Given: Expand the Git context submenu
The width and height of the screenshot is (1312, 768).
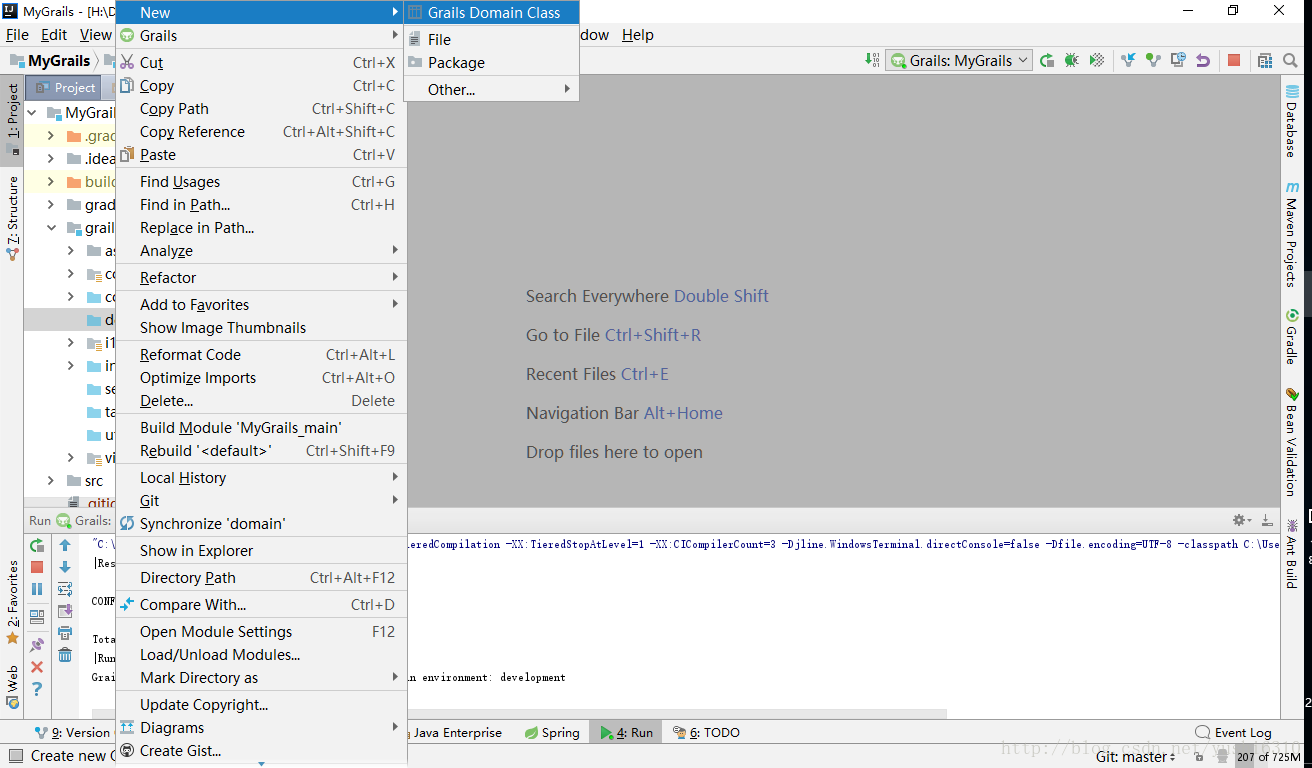Looking at the screenshot, I should [261, 500].
